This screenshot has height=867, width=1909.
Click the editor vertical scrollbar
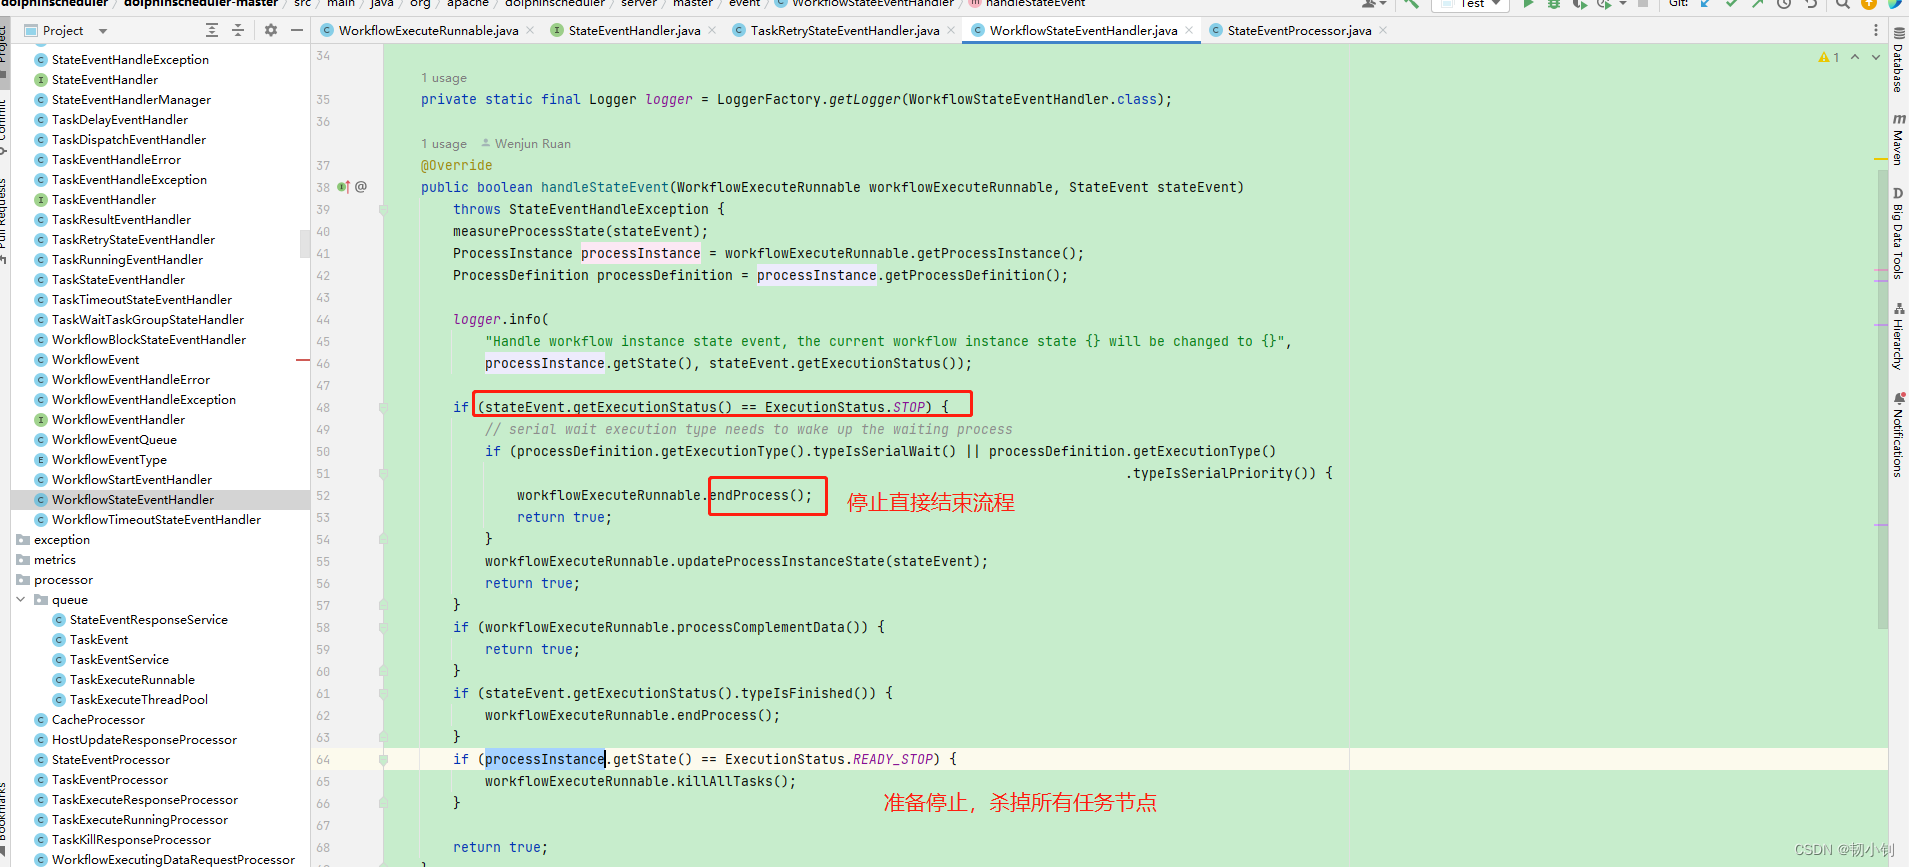point(1882,400)
